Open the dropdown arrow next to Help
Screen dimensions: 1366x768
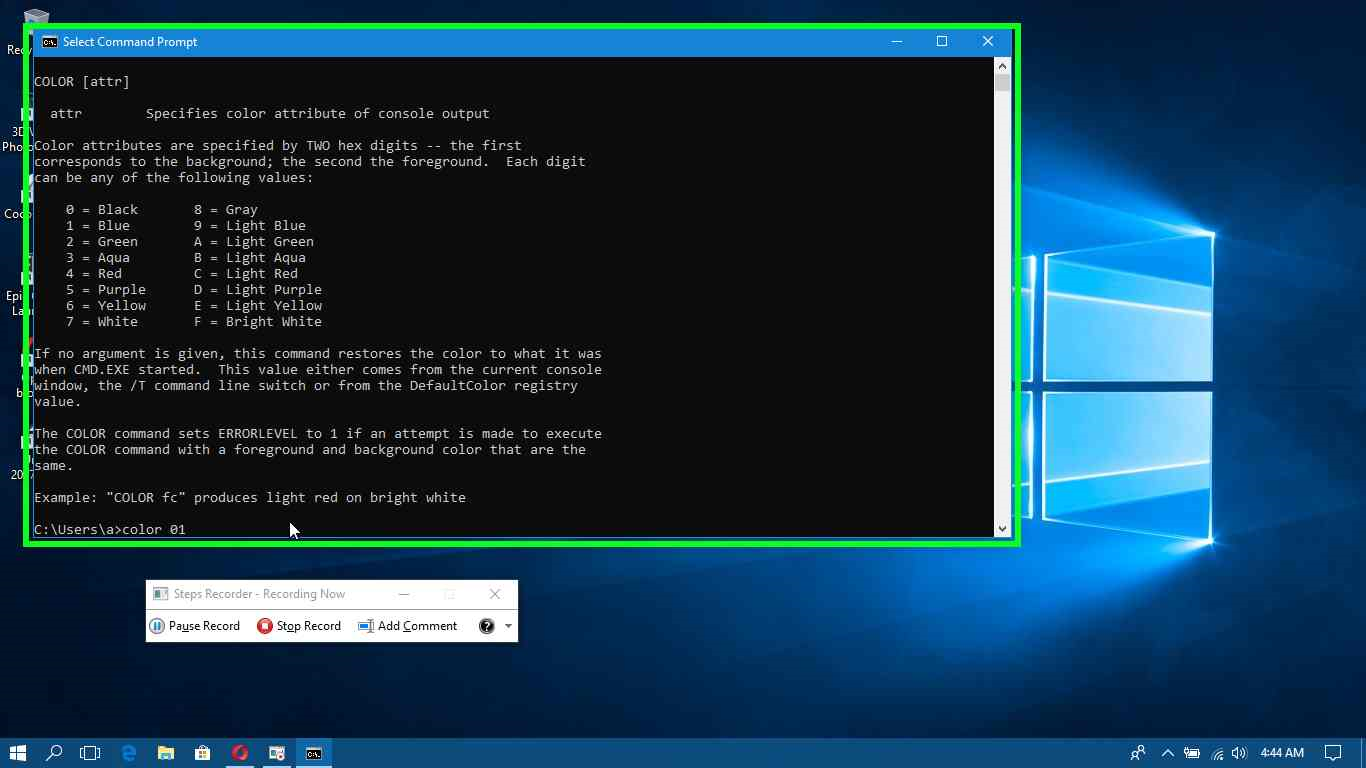coord(506,626)
